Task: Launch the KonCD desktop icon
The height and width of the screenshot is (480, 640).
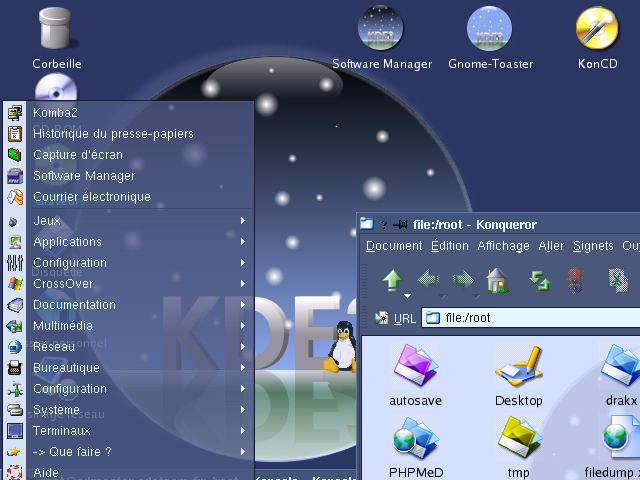Action: [597, 28]
